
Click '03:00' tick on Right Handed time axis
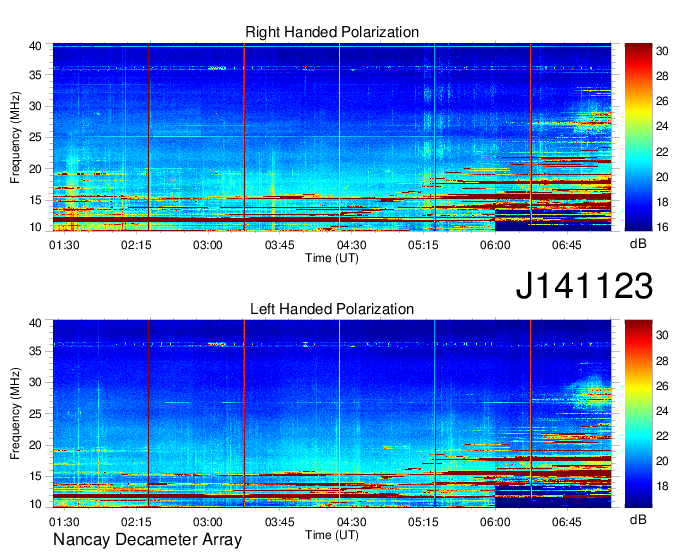pos(208,245)
